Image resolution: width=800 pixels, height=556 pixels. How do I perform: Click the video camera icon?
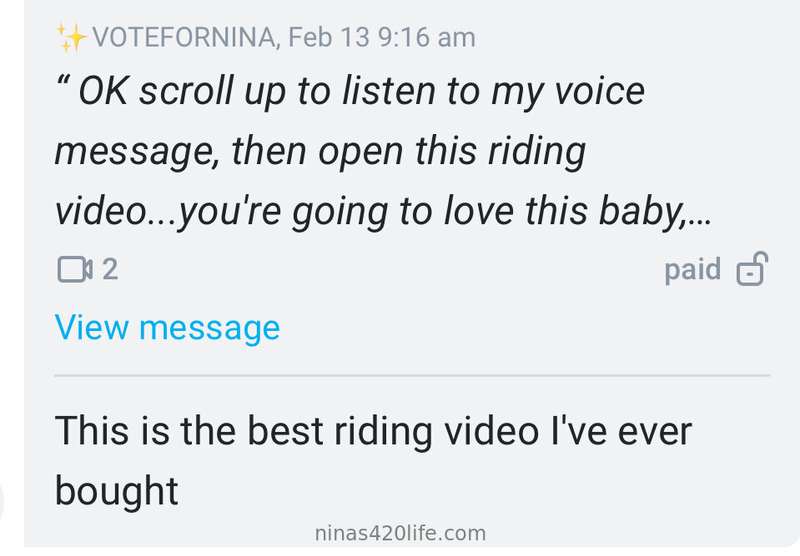(75, 269)
